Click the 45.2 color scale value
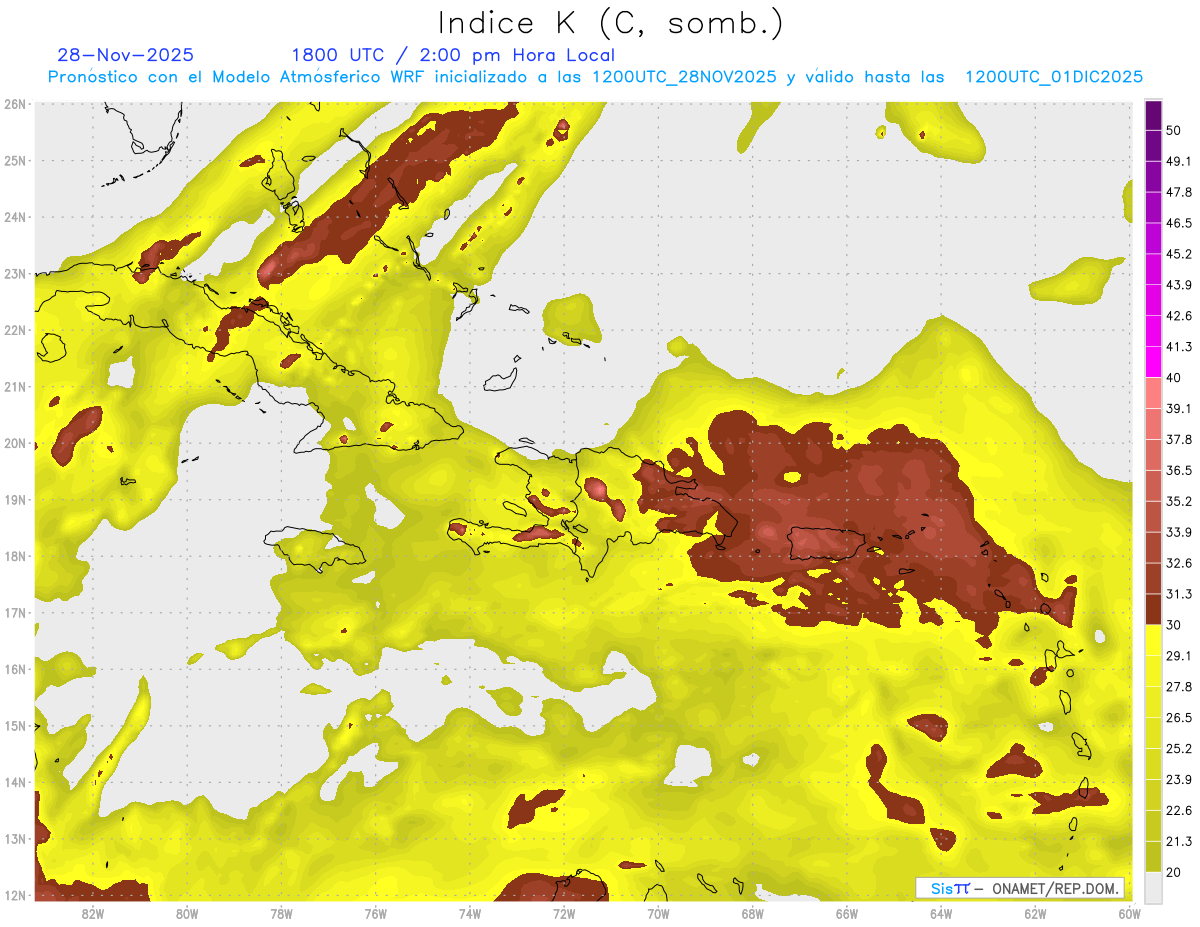 1179,254
